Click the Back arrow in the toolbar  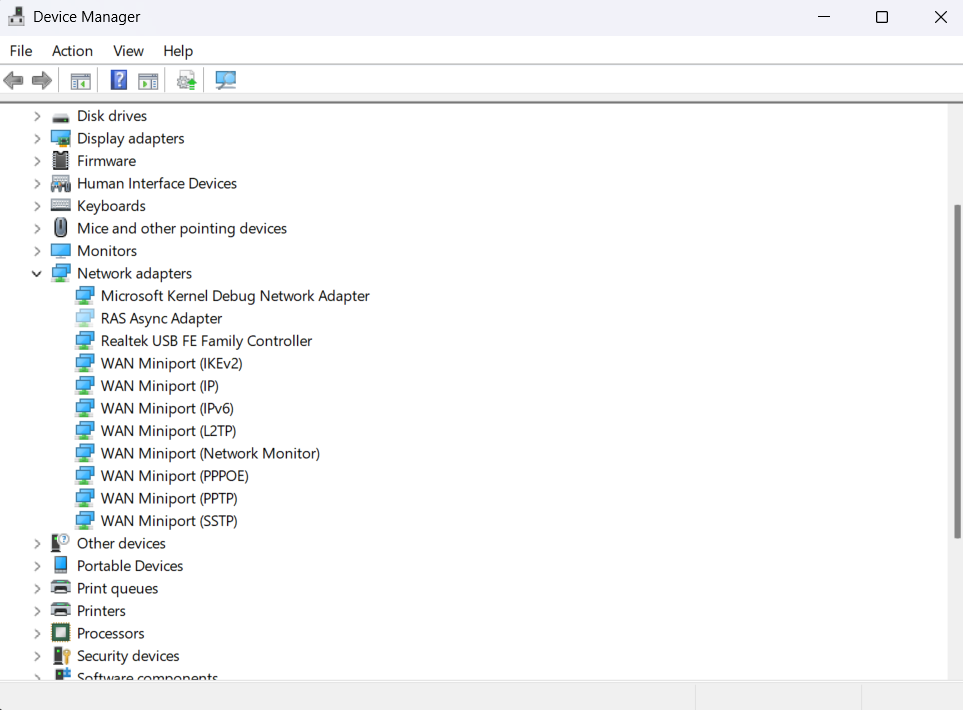coord(14,80)
